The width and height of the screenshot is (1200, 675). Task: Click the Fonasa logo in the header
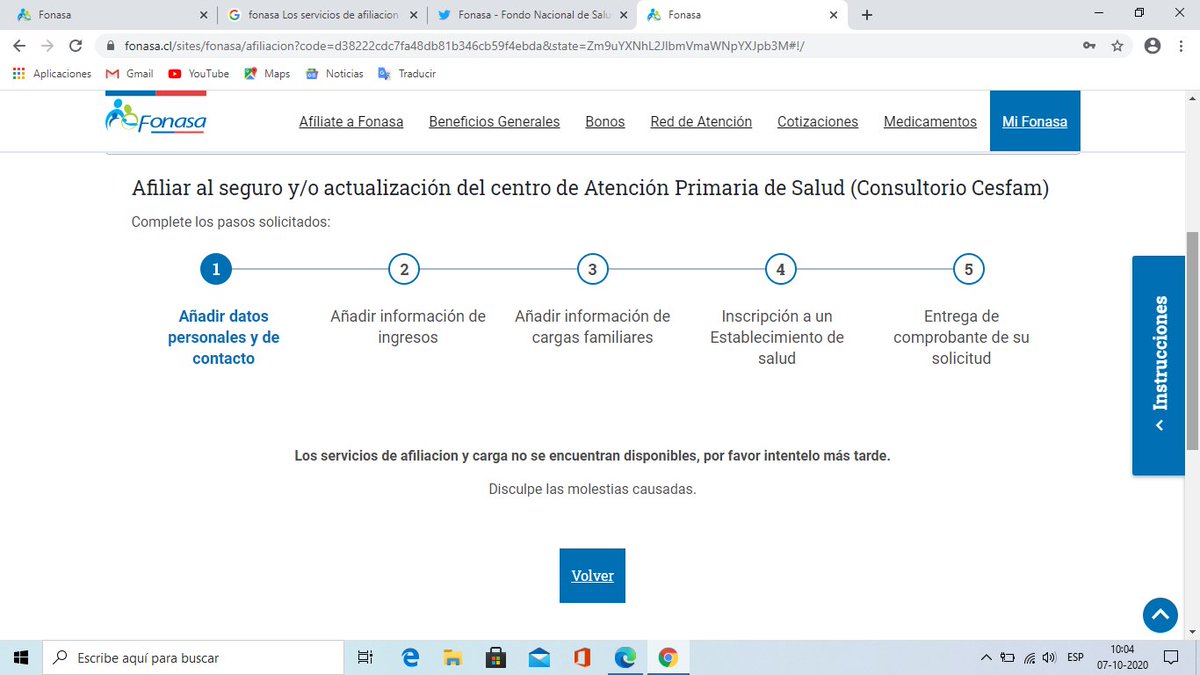coord(155,116)
